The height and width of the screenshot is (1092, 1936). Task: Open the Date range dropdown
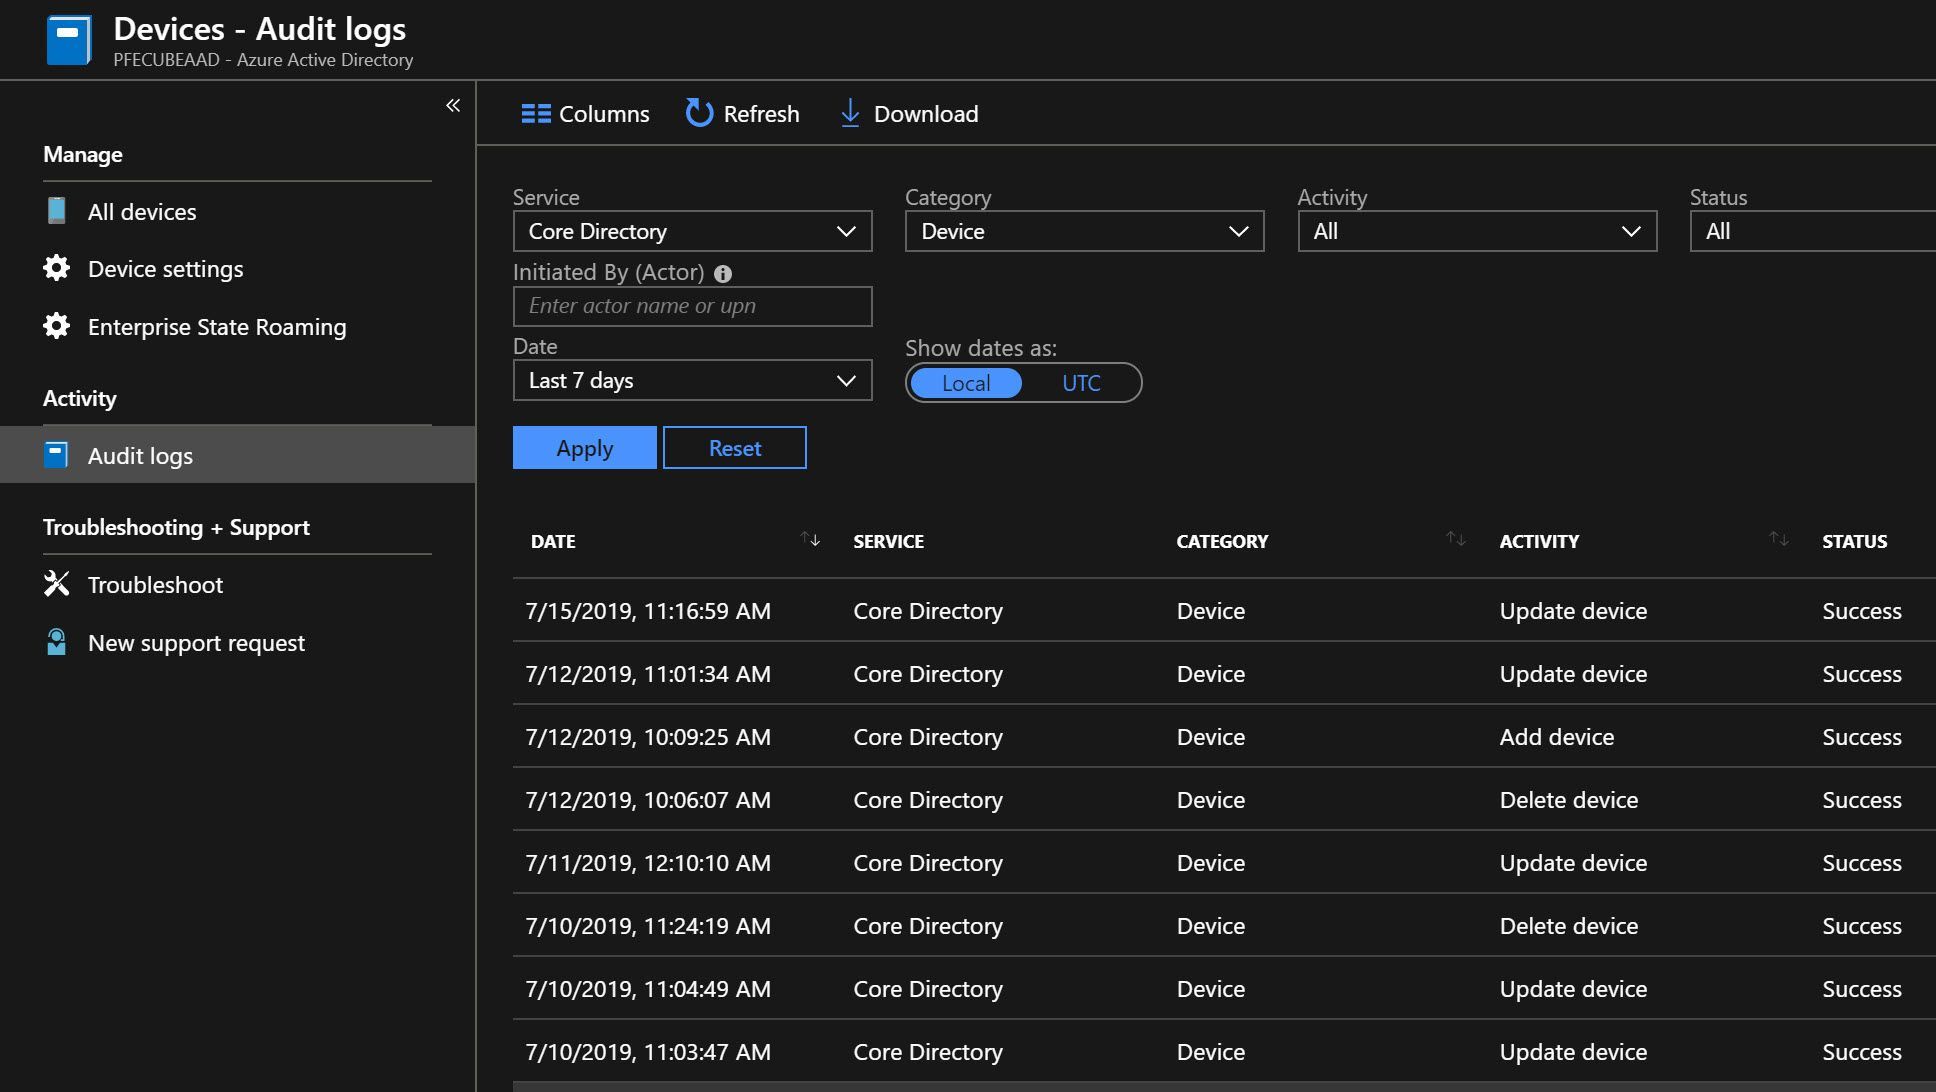point(692,380)
